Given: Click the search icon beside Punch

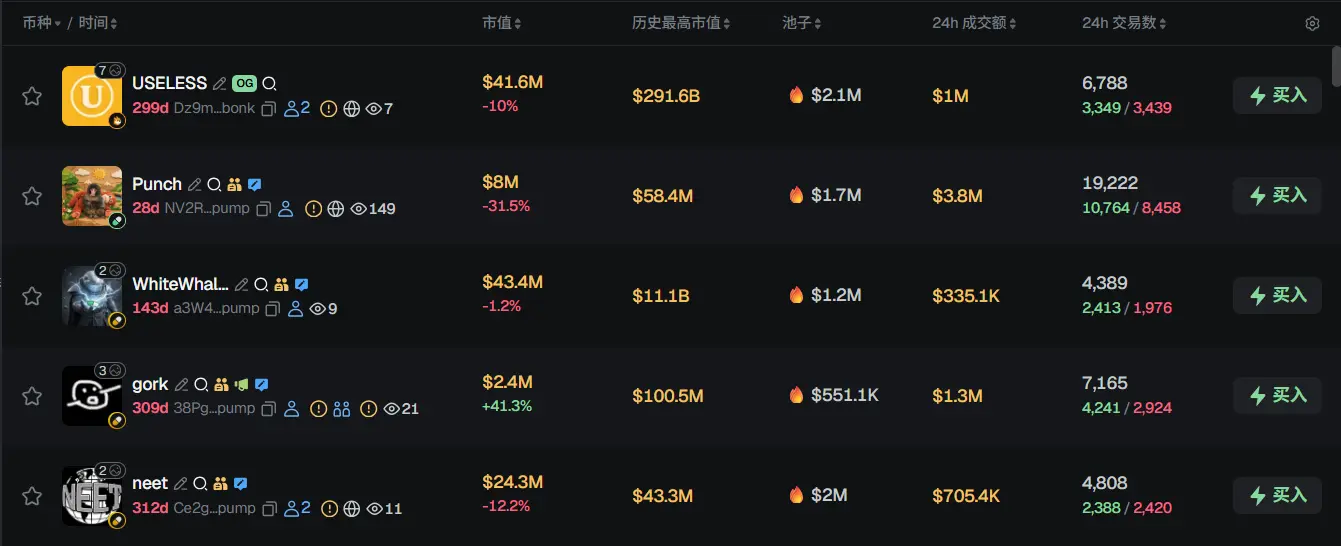Looking at the screenshot, I should pos(214,185).
